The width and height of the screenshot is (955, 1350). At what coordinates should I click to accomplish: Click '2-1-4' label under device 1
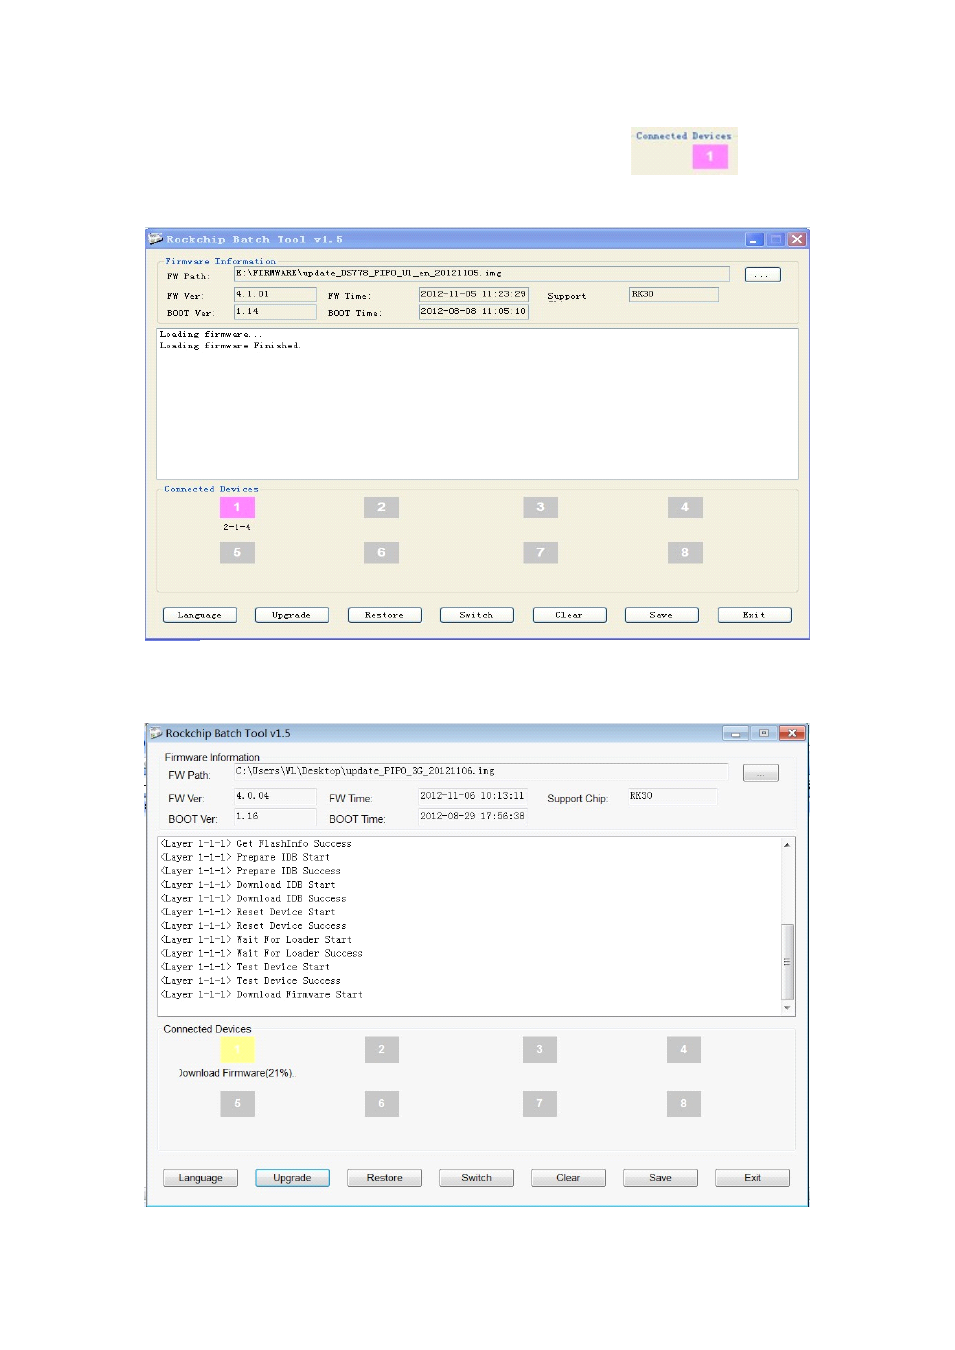coord(237,527)
